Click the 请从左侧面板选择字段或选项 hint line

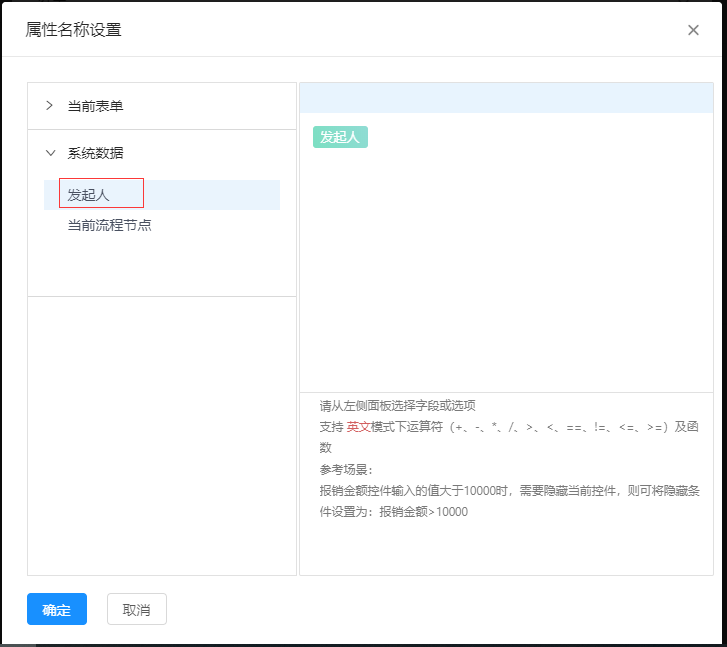pyautogui.click(x=397, y=406)
